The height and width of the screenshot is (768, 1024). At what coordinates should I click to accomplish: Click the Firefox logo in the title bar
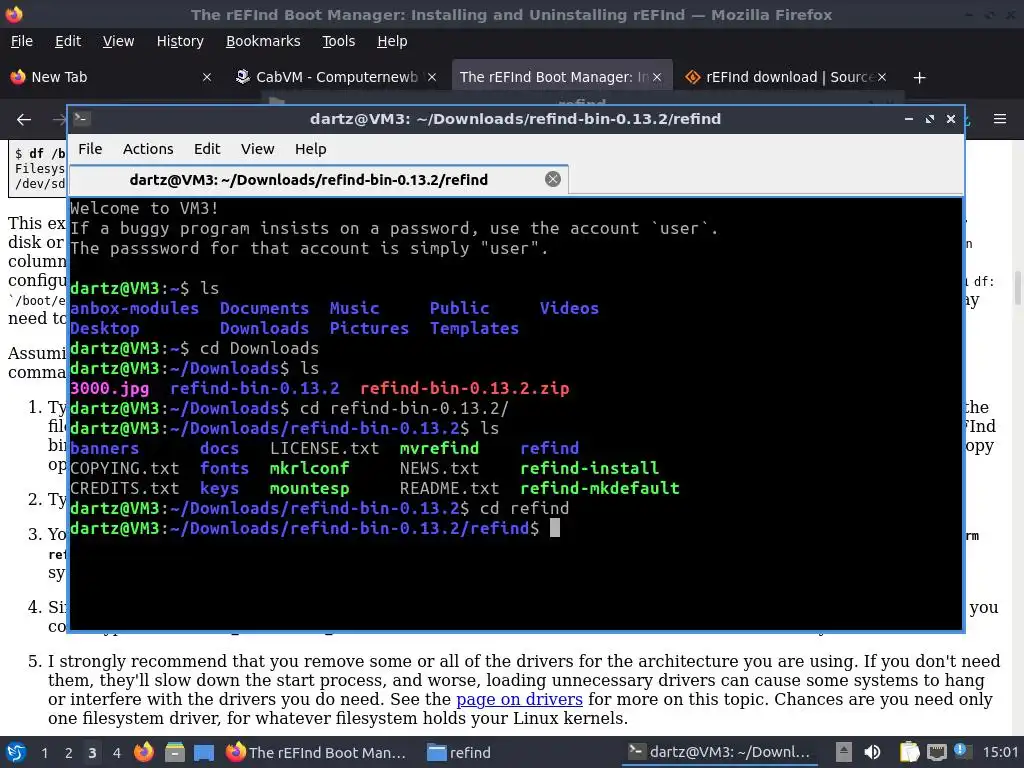[14, 14]
